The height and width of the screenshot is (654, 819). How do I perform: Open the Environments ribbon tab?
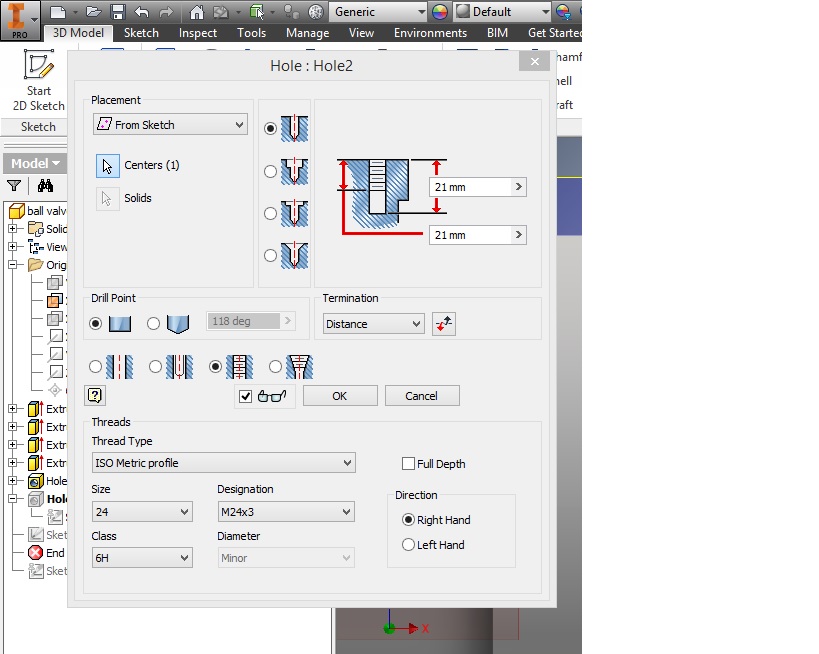430,32
